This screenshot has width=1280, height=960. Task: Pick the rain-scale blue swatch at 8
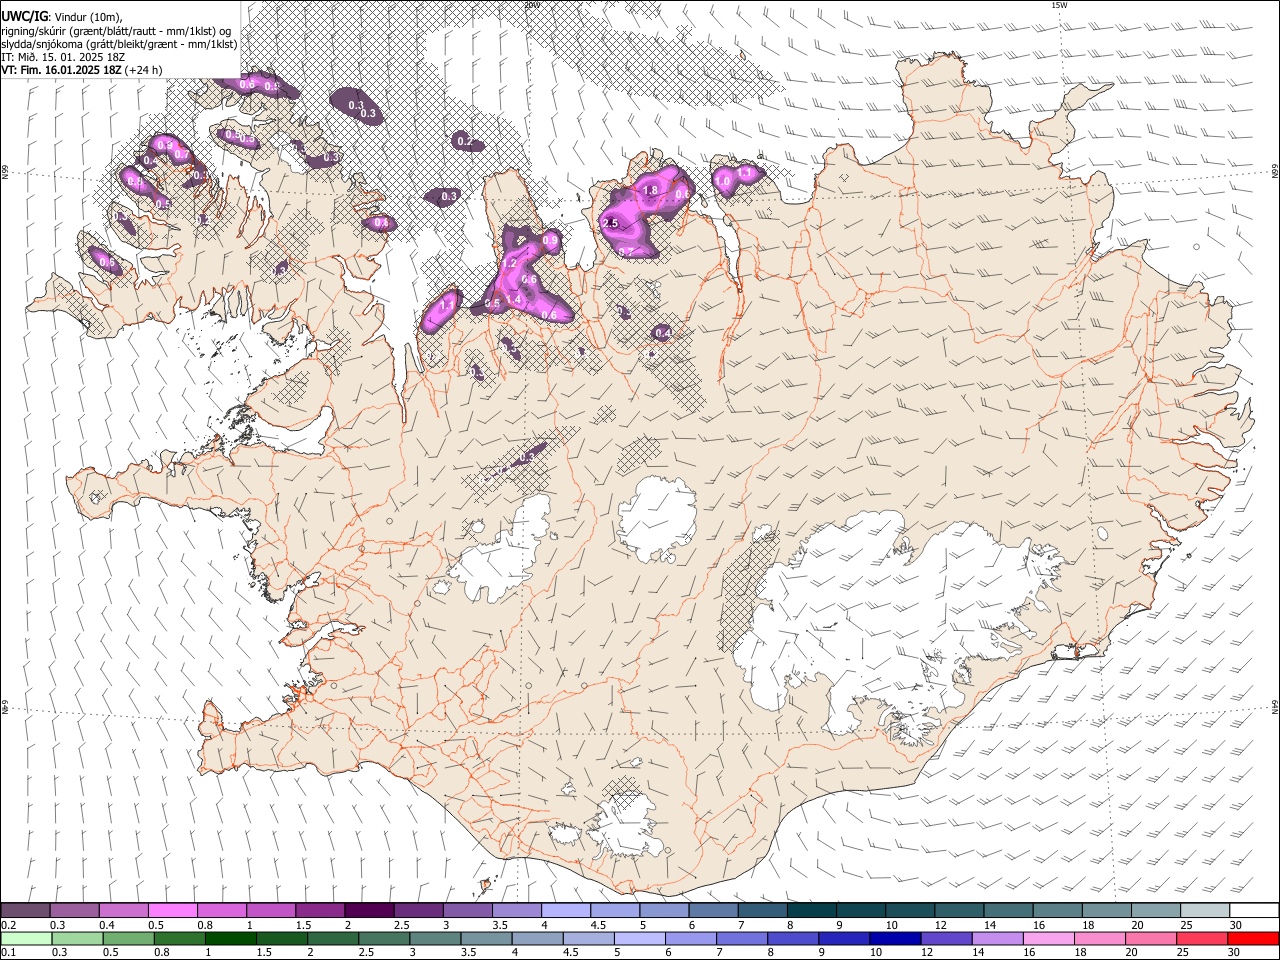[x=792, y=938]
